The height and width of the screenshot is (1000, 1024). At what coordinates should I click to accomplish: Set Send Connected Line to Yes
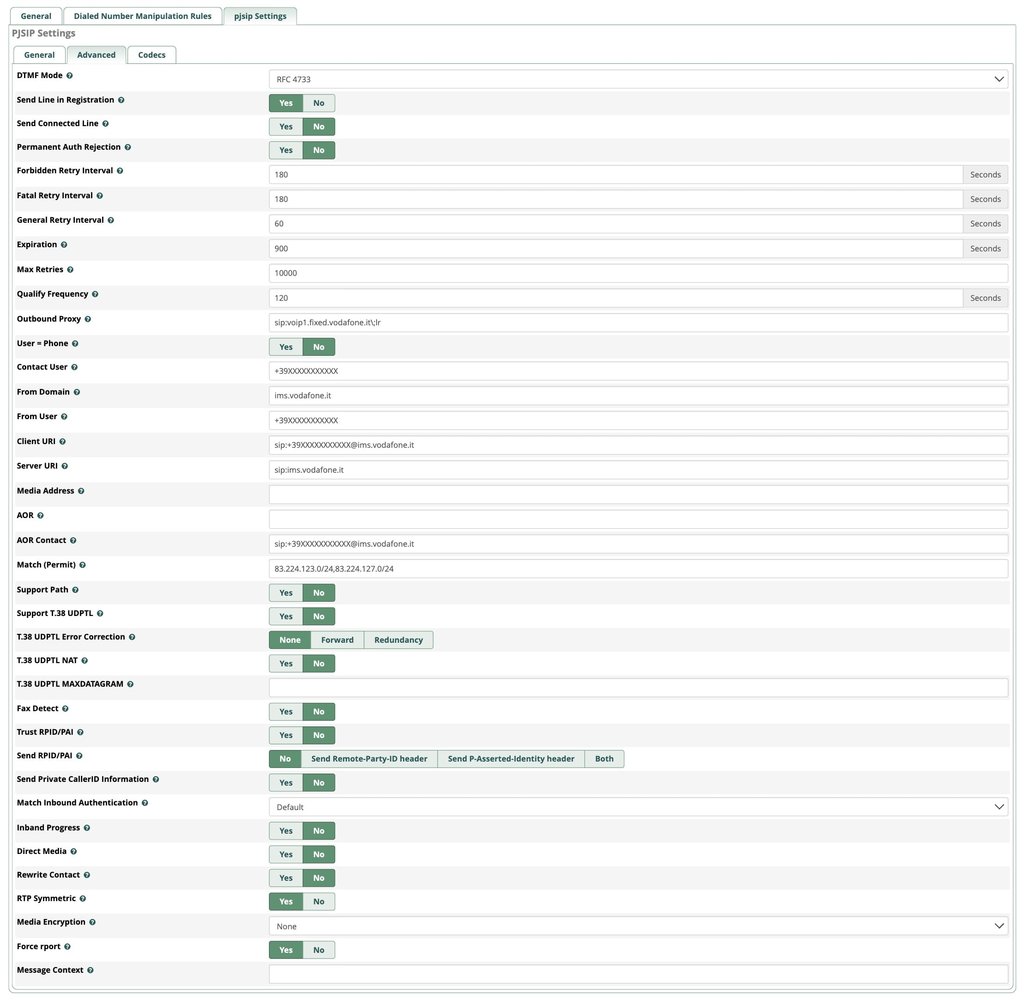[286, 127]
